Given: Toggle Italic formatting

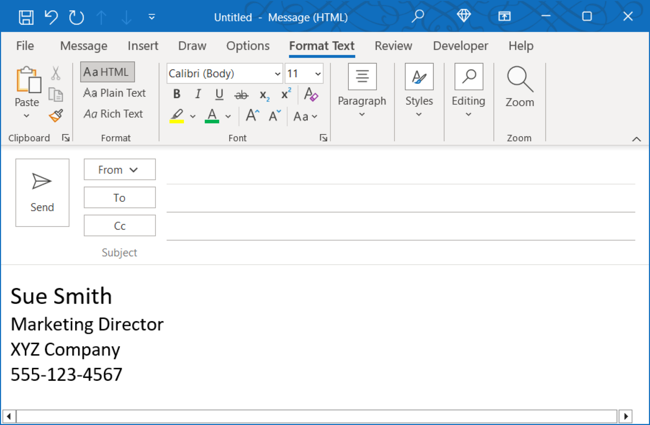Looking at the screenshot, I should (198, 95).
